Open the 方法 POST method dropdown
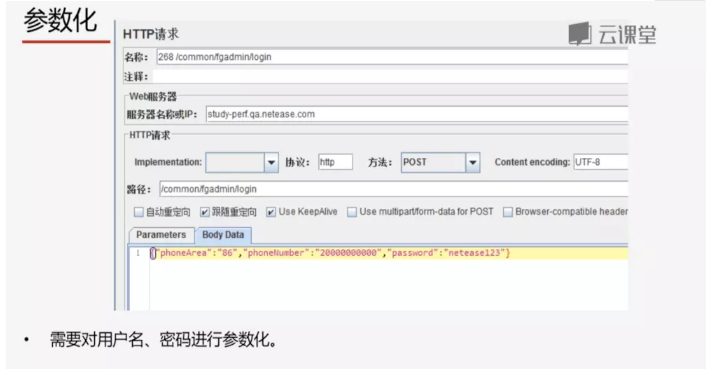Image resolution: width=709 pixels, height=369 pixels. pyautogui.click(x=440, y=162)
